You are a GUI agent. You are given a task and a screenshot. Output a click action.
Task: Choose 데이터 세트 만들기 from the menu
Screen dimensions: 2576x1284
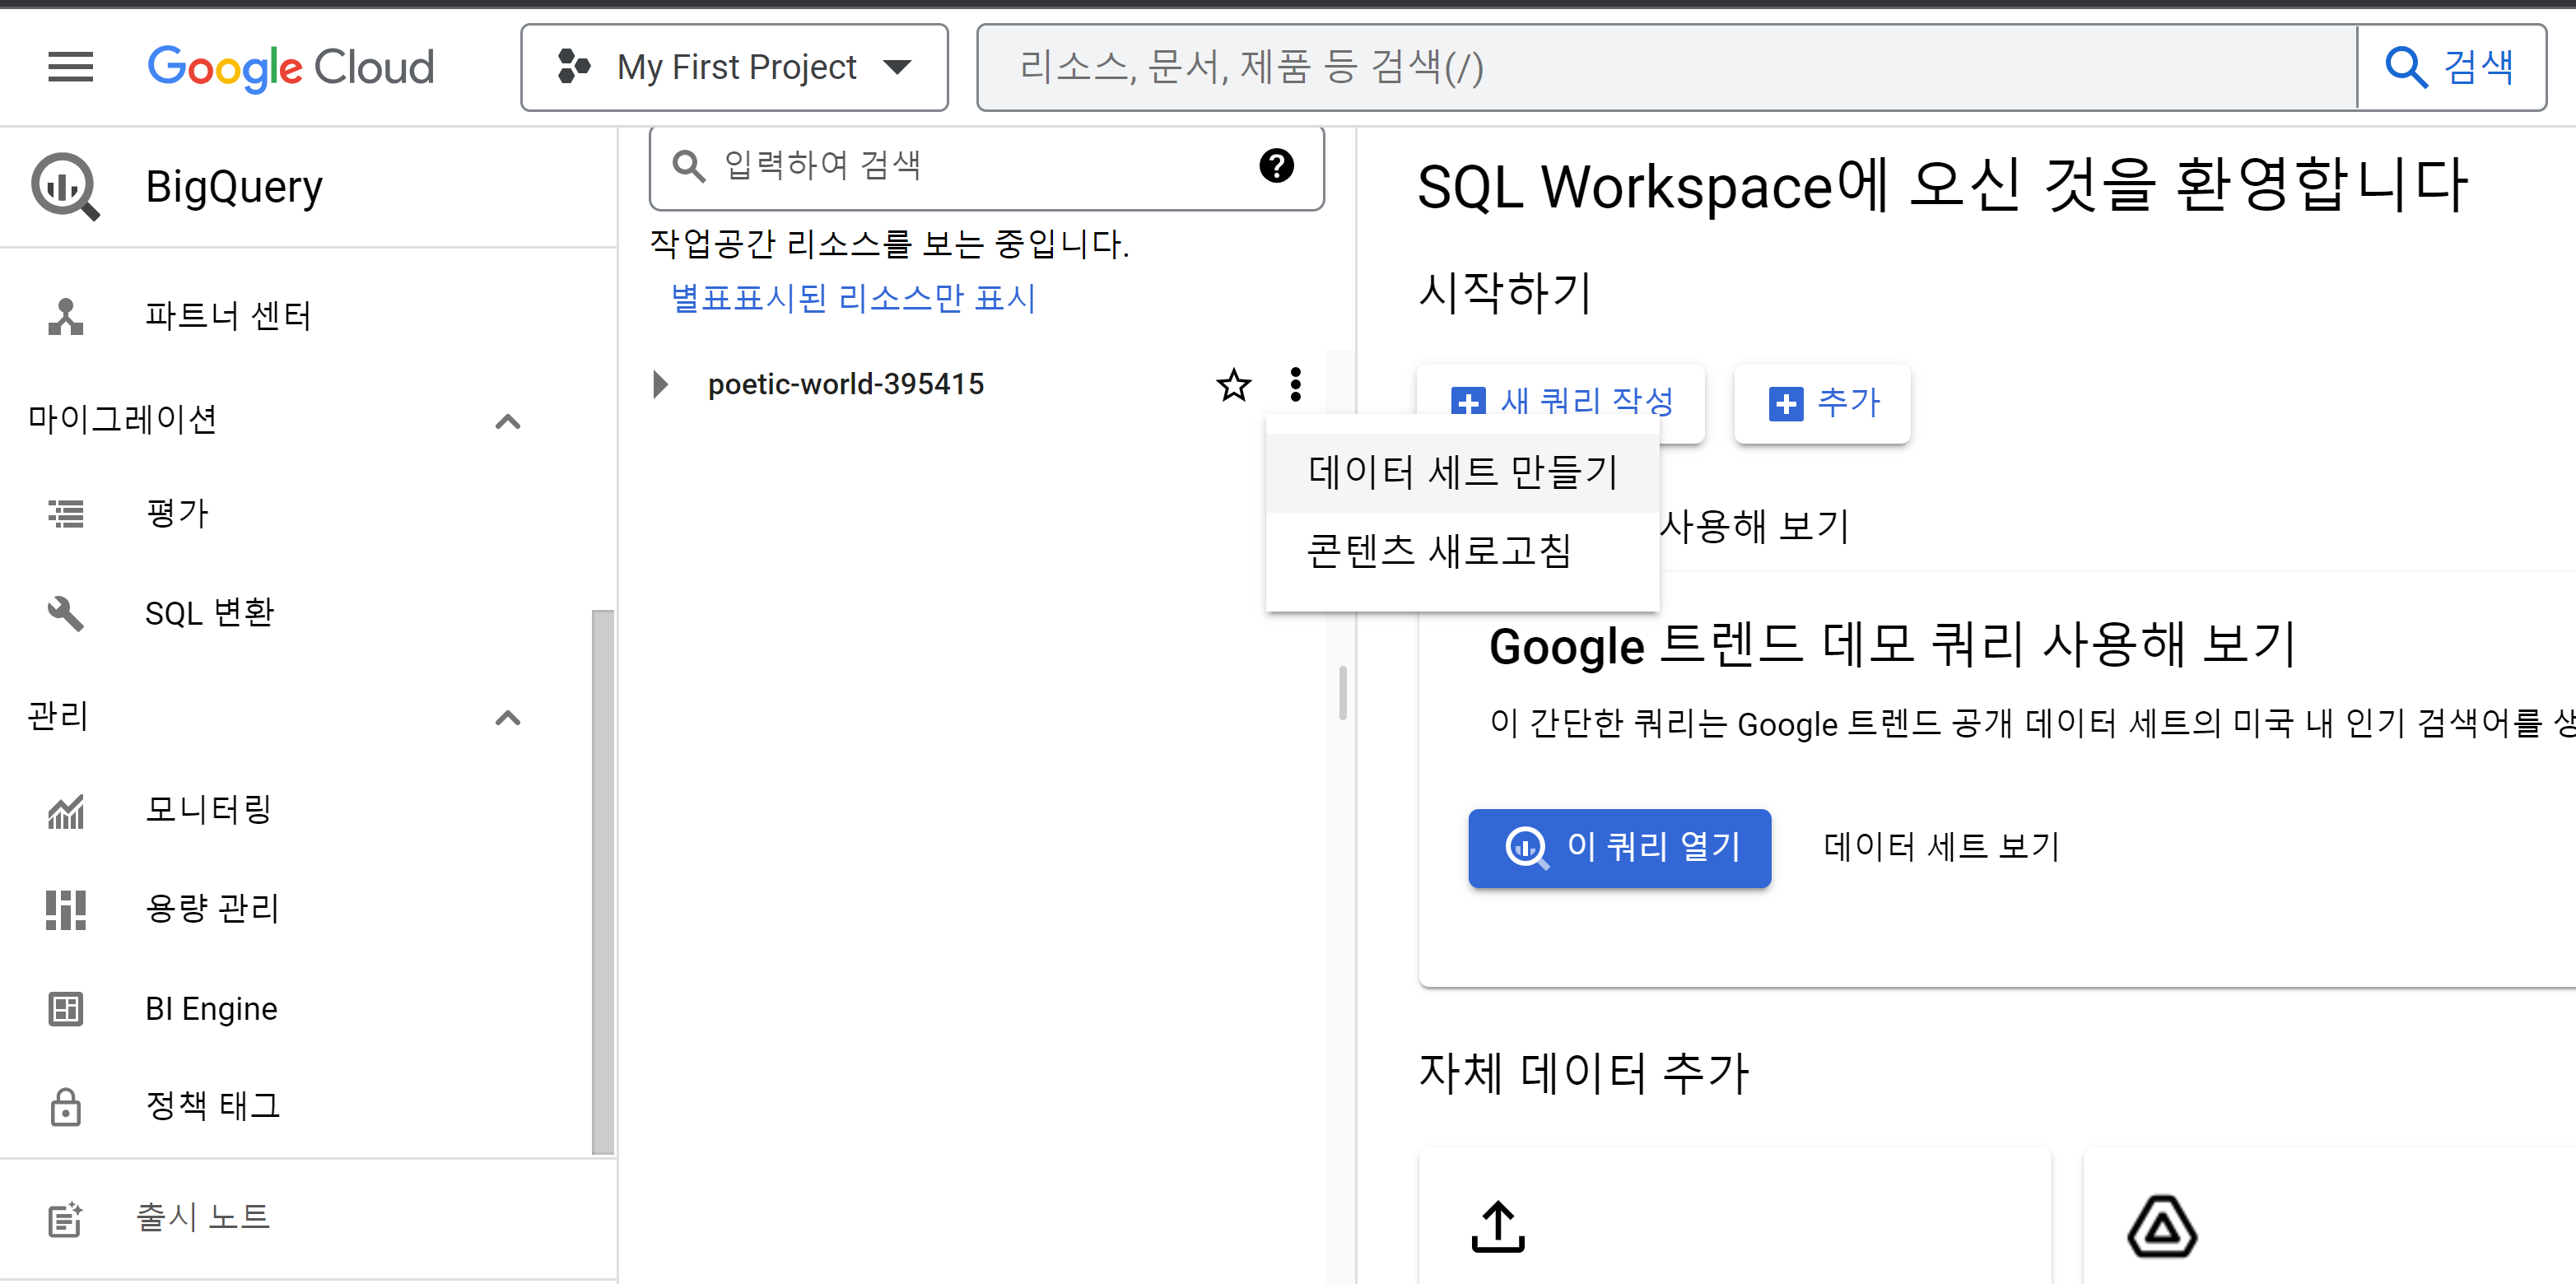coord(1463,472)
